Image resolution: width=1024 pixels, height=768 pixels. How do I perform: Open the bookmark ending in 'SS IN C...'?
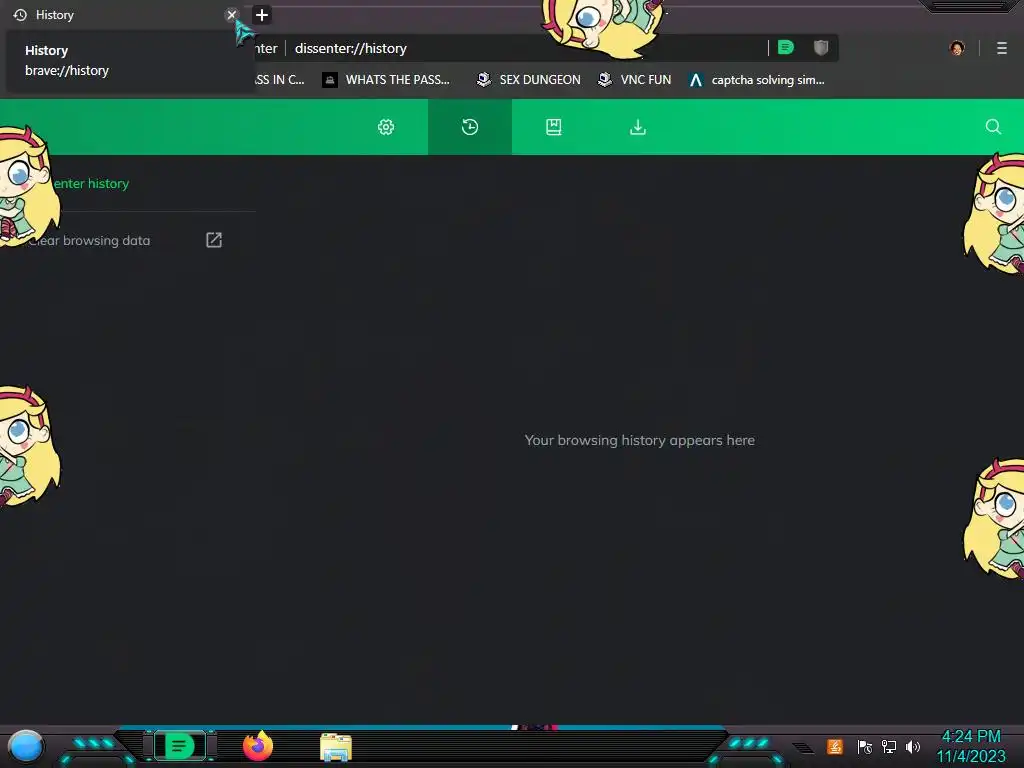(280, 80)
